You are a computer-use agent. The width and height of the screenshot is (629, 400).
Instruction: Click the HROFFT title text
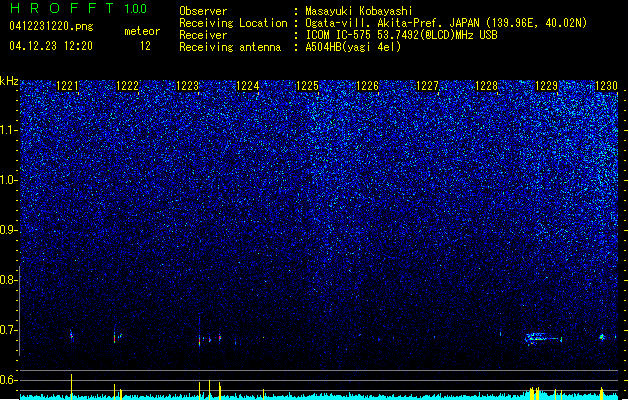point(62,8)
